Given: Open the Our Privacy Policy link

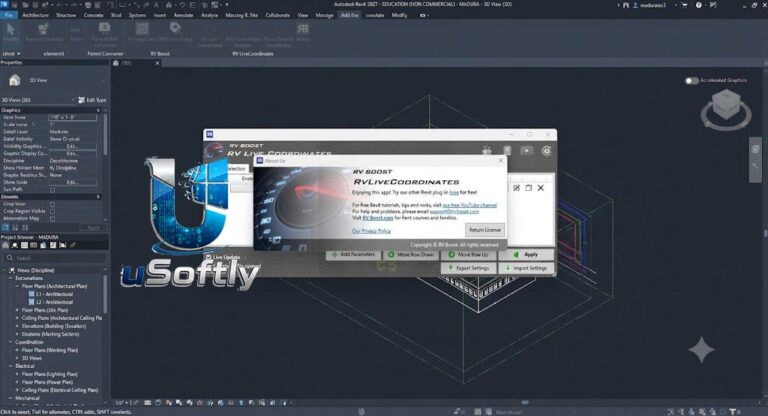Looking at the screenshot, I should point(371,231).
